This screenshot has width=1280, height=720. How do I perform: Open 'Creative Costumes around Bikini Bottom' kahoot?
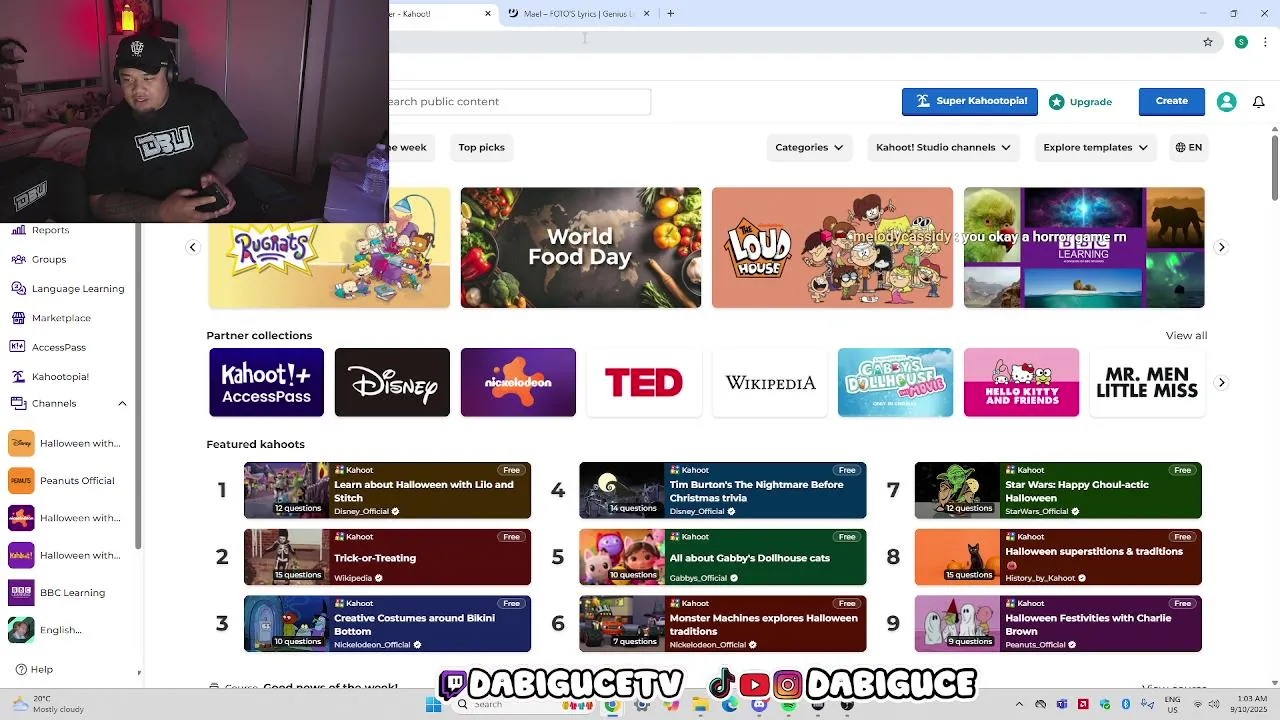pyautogui.click(x=387, y=624)
